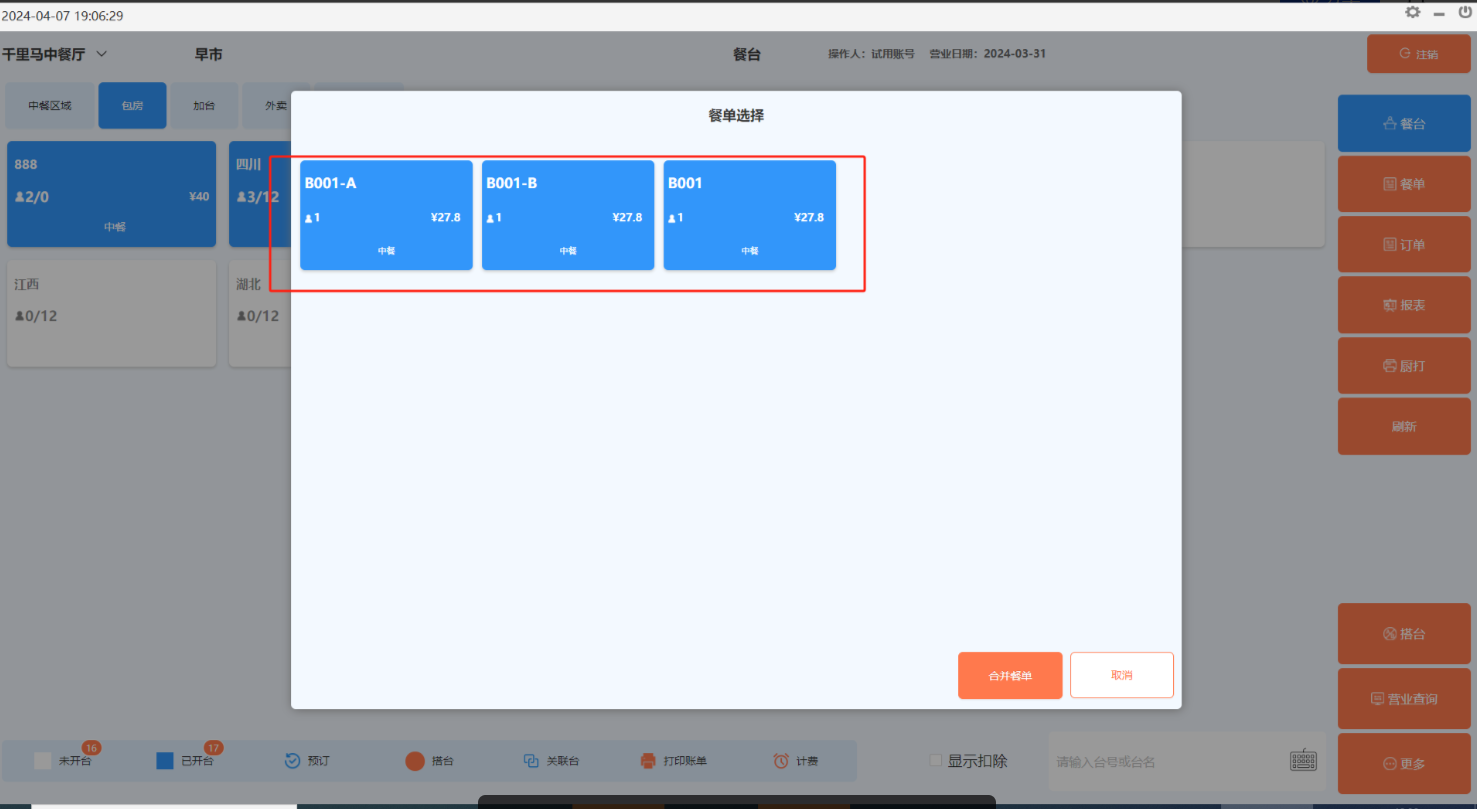Open the 更多 more options button
The height and width of the screenshot is (809, 1477).
[1404, 764]
